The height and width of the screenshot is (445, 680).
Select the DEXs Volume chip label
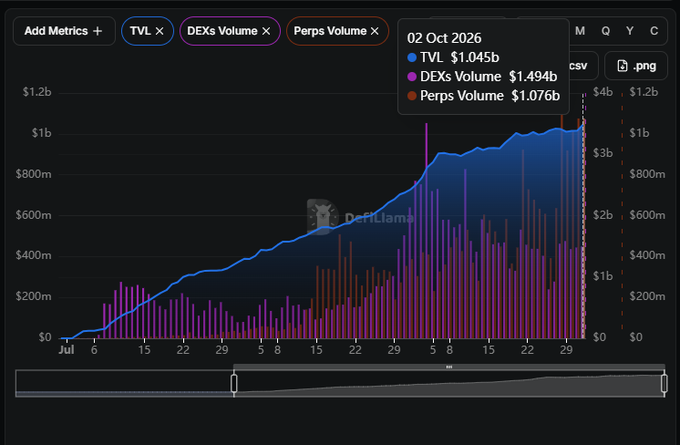click(x=222, y=31)
